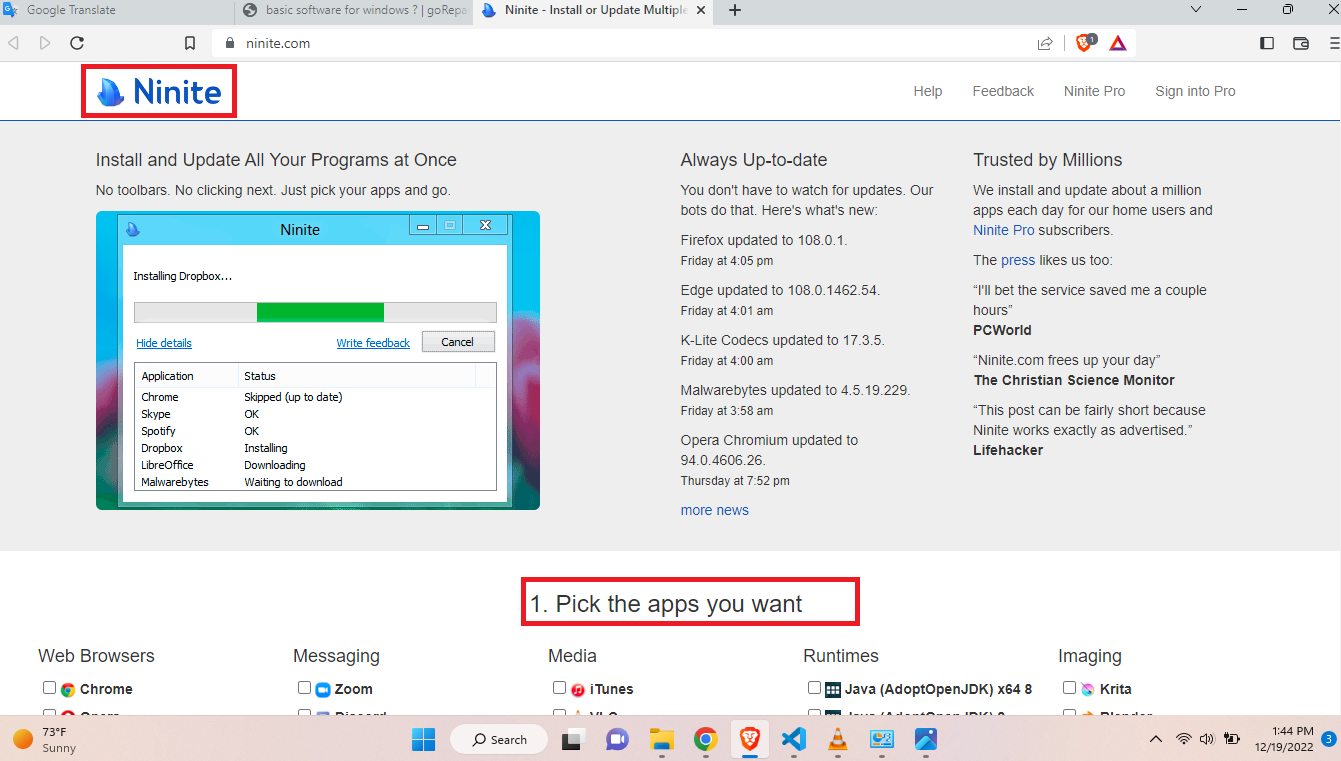The image size is (1341, 761).
Task: Toggle the browser sidebar panel icon
Action: click(1267, 43)
